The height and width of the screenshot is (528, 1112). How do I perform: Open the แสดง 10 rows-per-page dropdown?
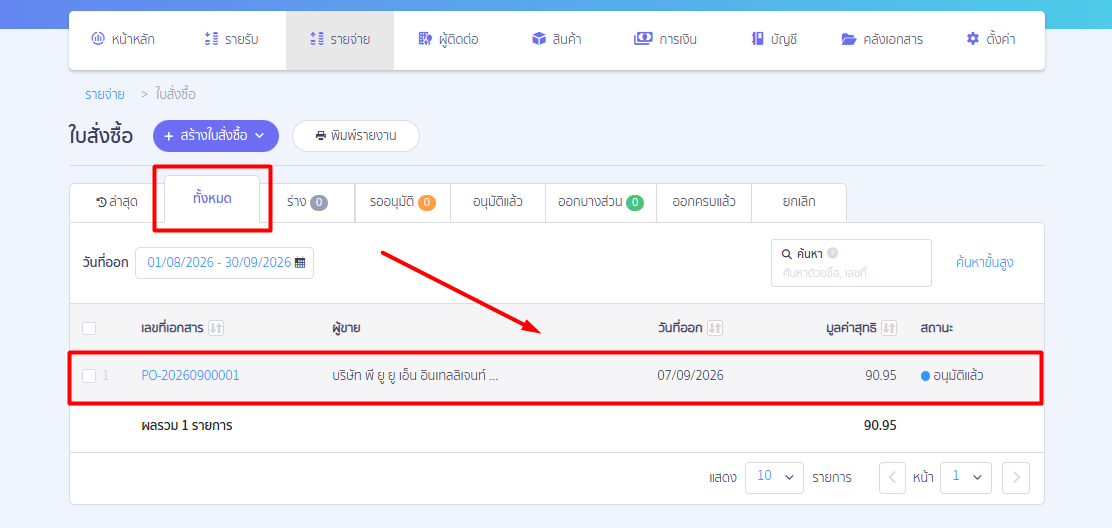click(774, 478)
